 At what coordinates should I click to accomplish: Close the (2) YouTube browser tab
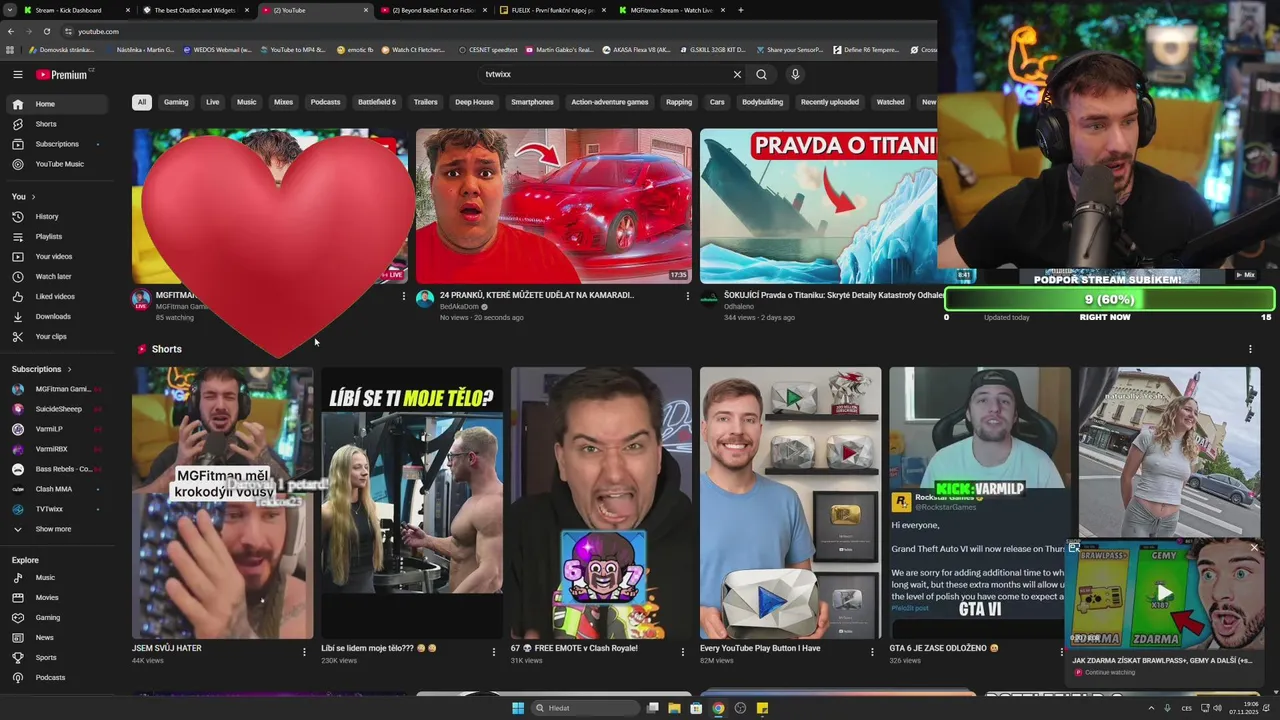pos(365,10)
